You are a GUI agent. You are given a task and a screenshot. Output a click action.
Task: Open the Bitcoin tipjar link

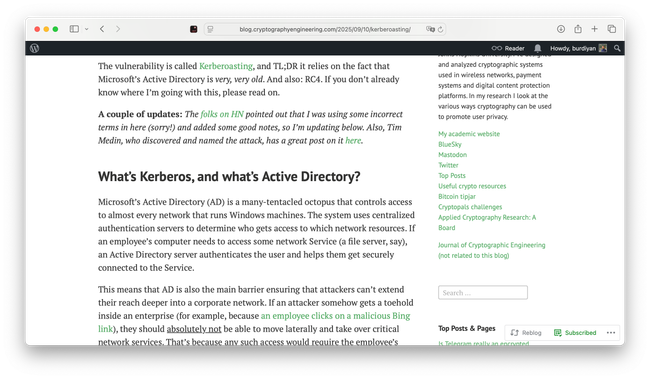coord(457,196)
